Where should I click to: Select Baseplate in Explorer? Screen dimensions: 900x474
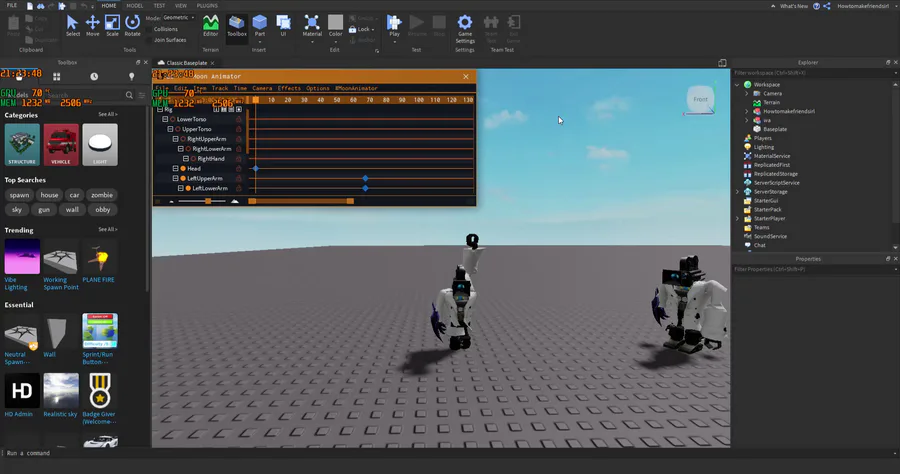775,129
